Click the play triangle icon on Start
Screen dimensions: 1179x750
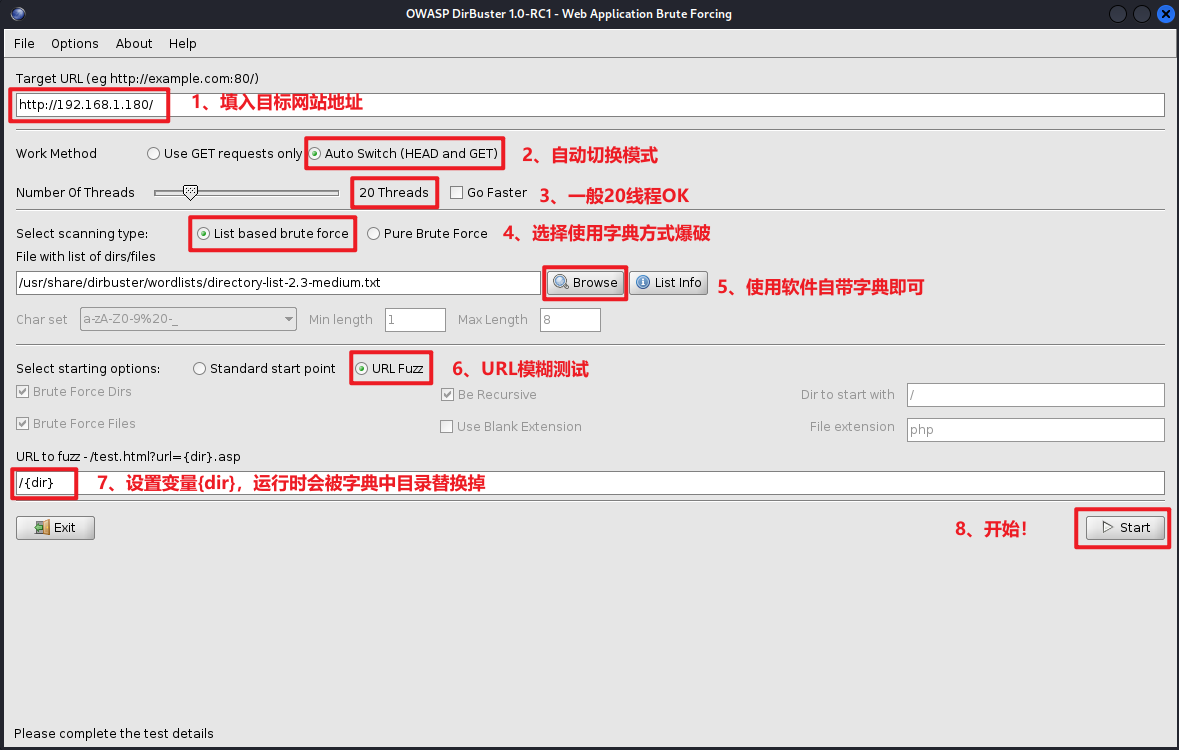point(1108,527)
